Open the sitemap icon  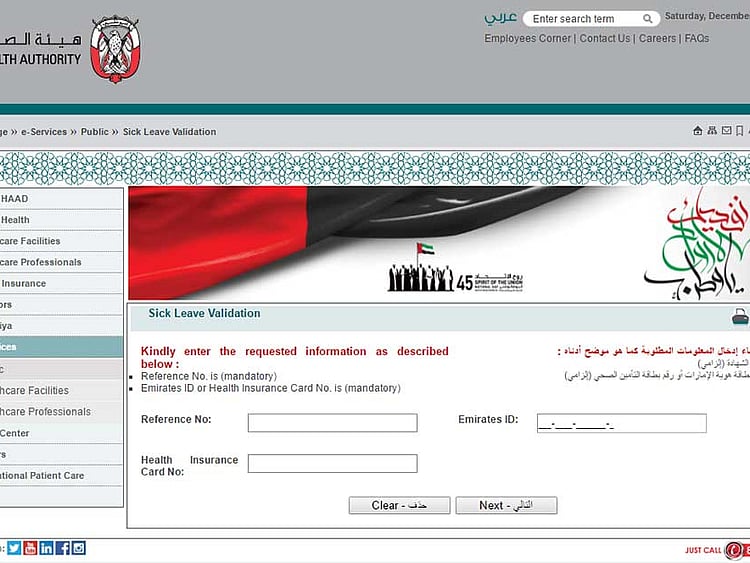point(712,131)
